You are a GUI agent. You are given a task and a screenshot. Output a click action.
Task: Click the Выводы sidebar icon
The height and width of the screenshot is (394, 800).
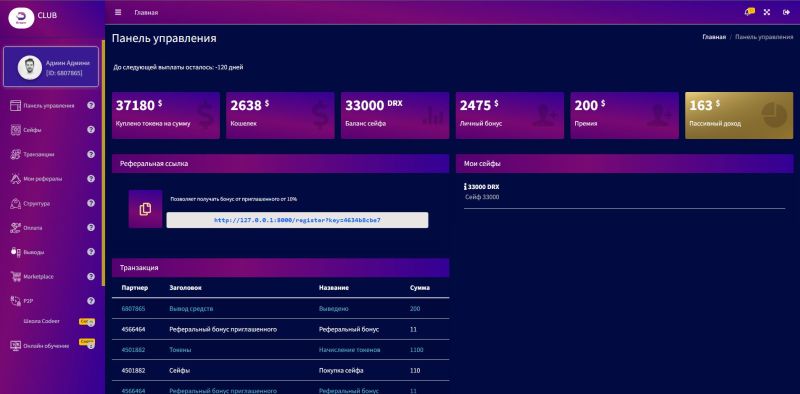click(15, 252)
